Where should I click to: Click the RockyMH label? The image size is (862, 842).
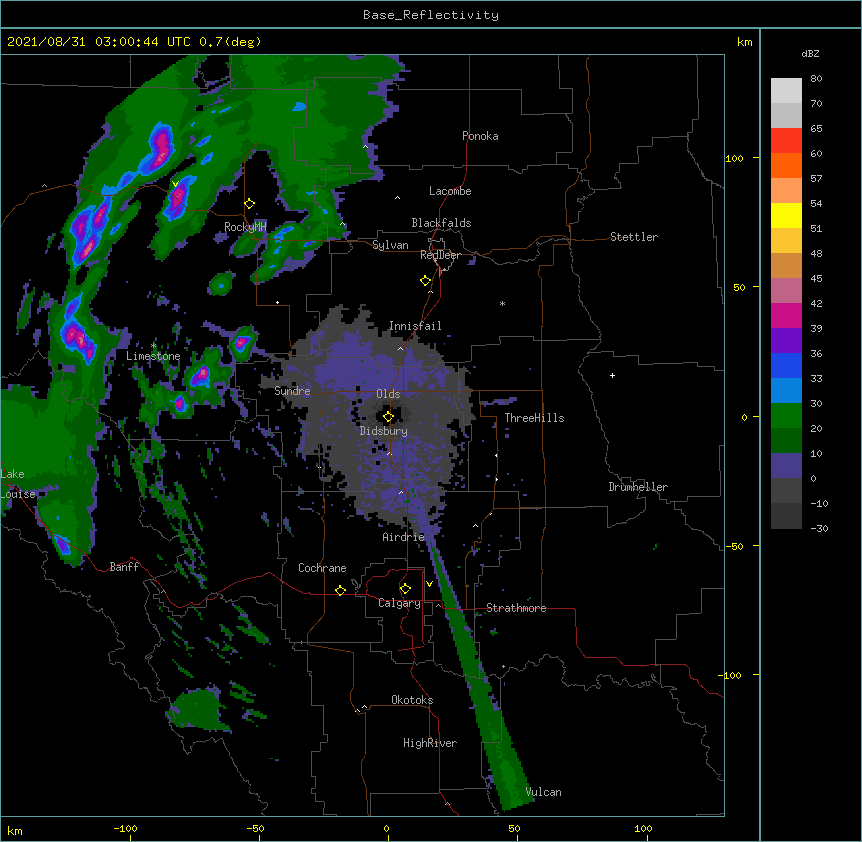(x=245, y=227)
